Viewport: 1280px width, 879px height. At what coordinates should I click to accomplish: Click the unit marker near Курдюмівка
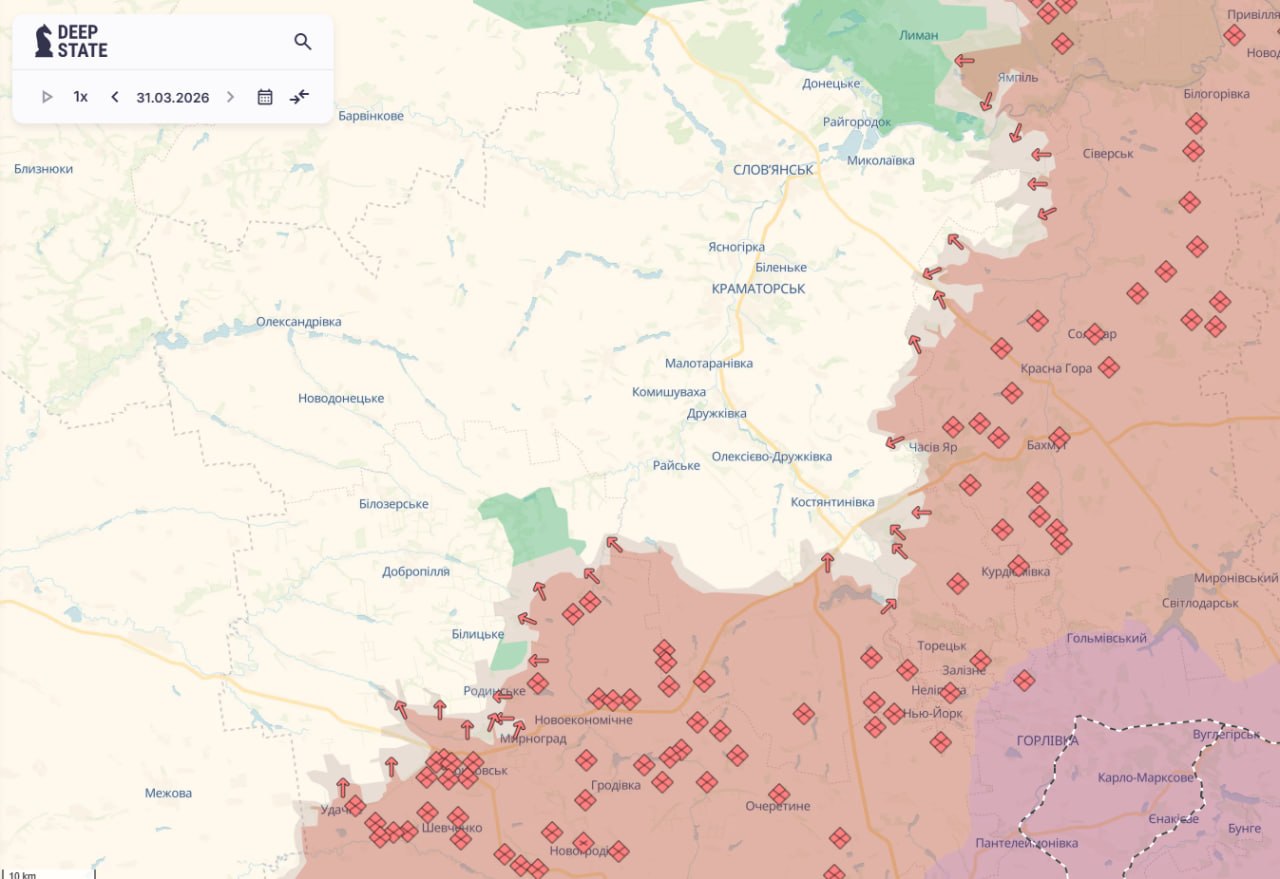tap(1018, 566)
